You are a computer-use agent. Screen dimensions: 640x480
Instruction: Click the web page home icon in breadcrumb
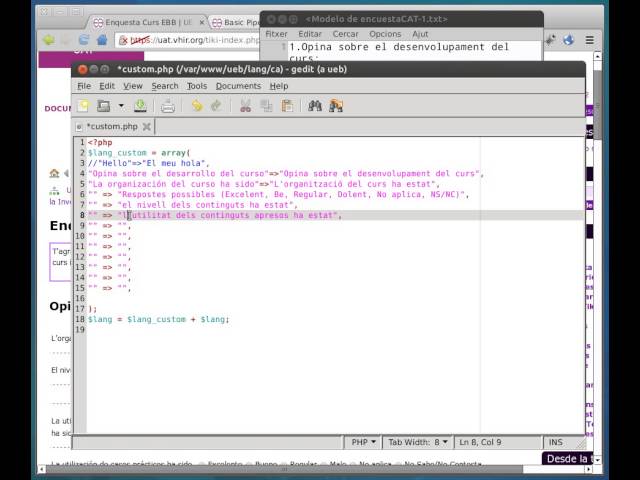point(54,173)
